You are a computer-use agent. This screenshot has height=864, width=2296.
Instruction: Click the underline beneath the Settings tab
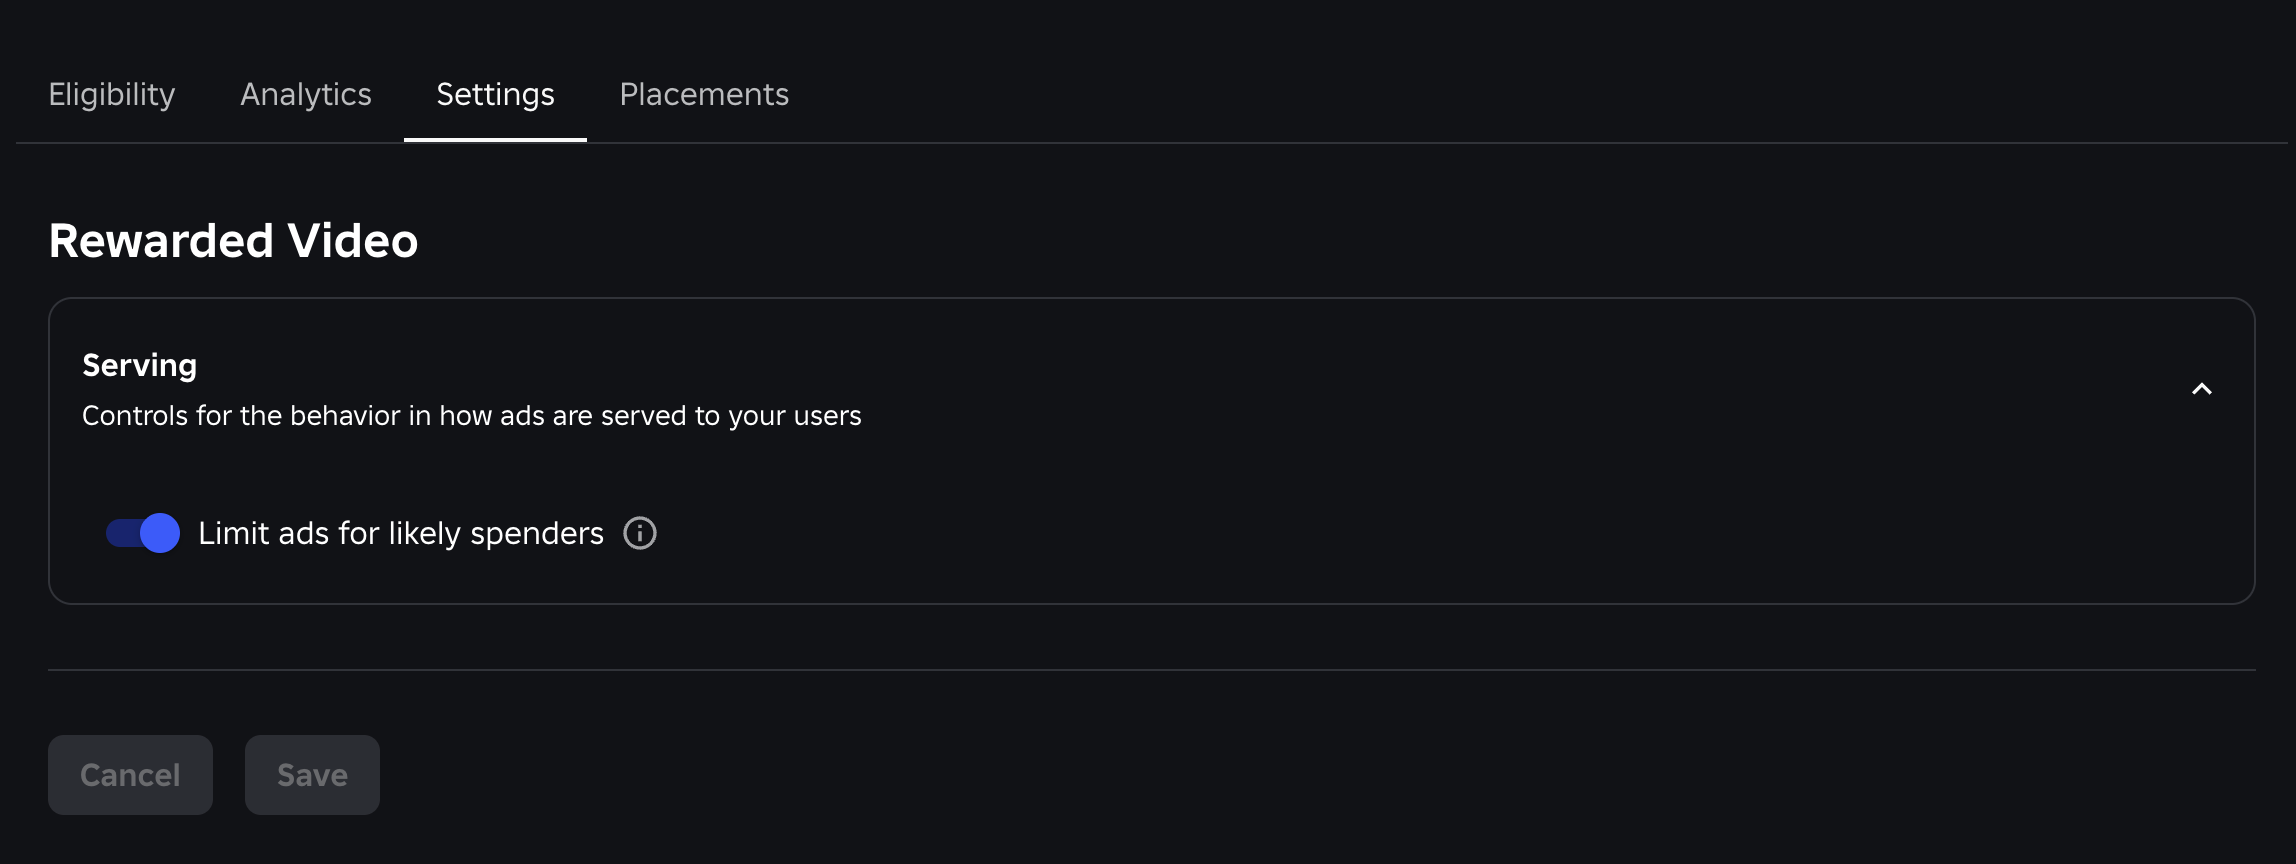pos(495,140)
